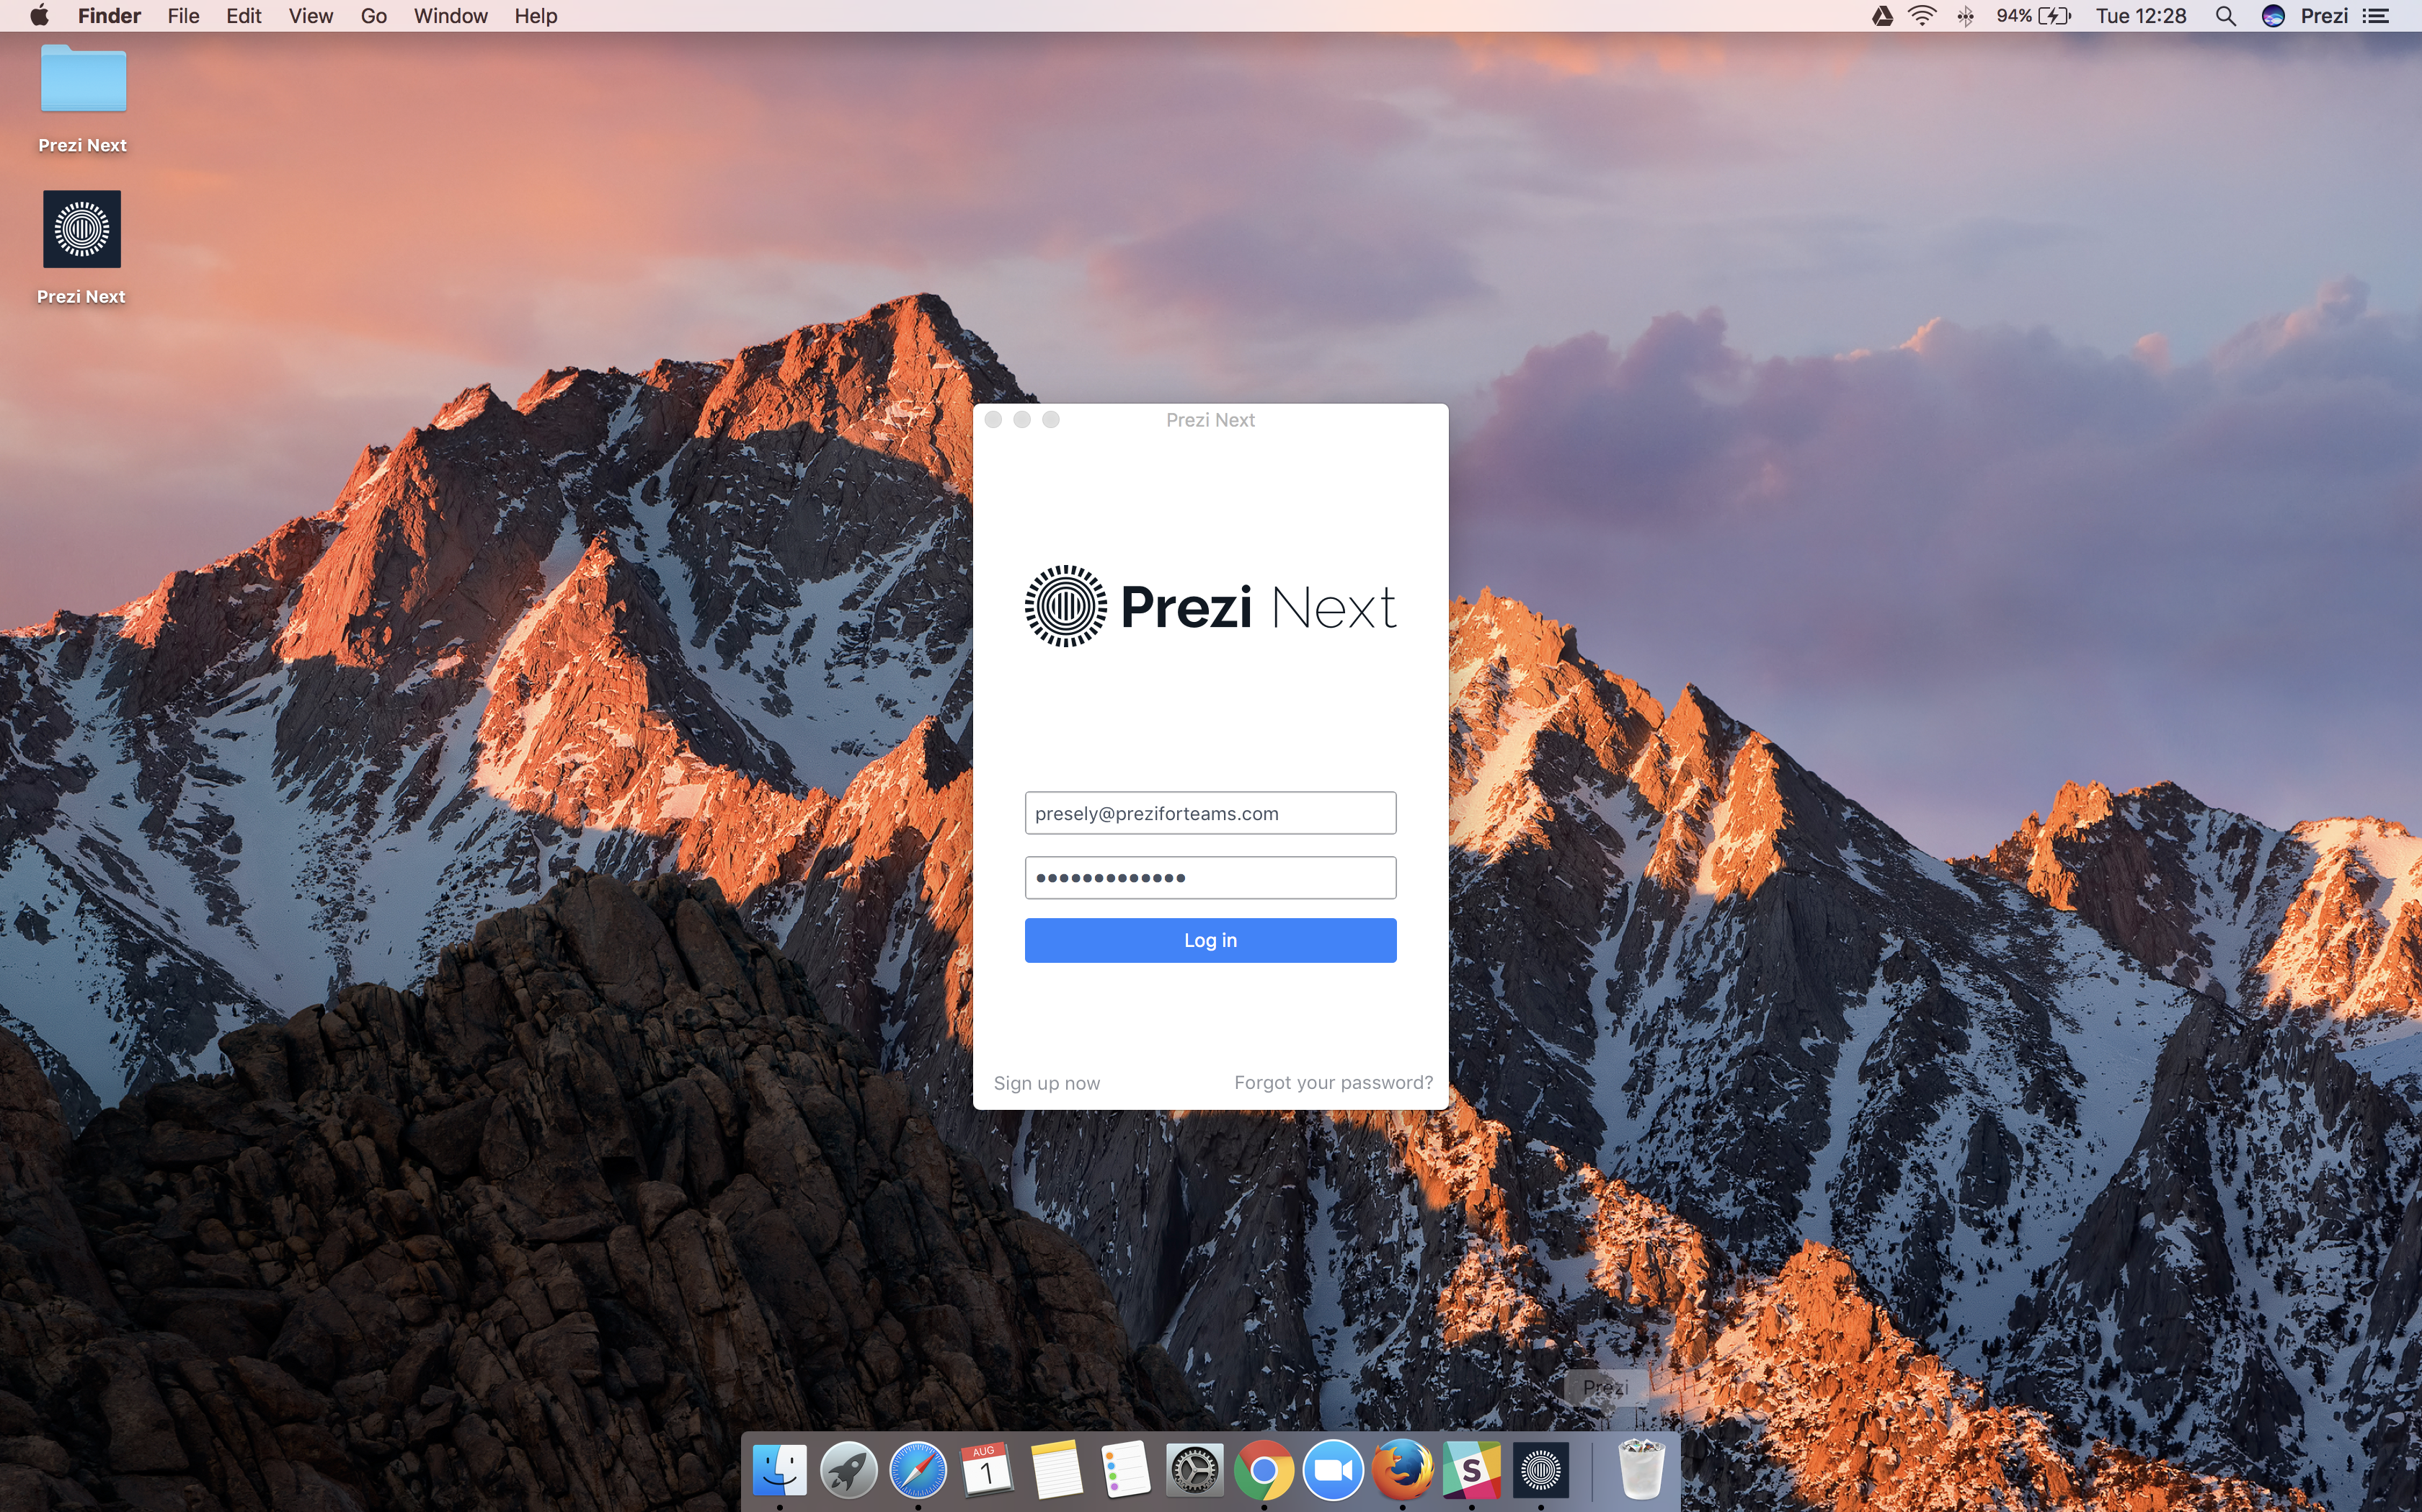2422x1512 pixels.
Task: Launch Firefox from the dock
Action: [x=1402, y=1470]
